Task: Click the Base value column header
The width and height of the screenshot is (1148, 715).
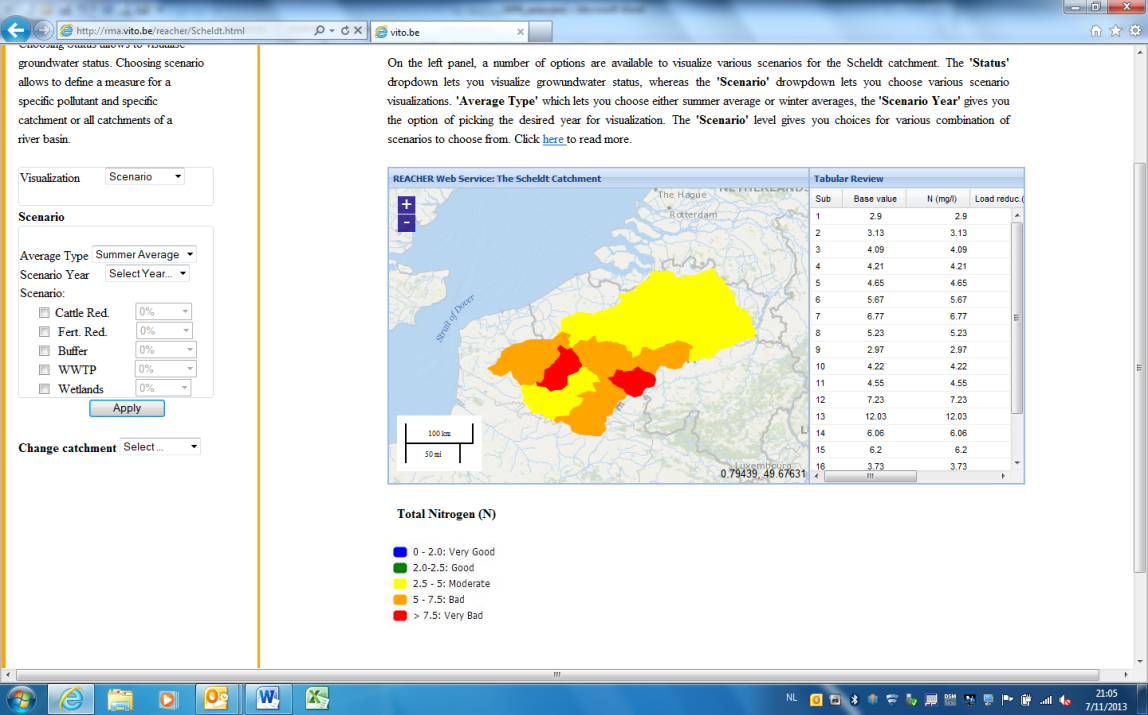Action: coord(875,199)
